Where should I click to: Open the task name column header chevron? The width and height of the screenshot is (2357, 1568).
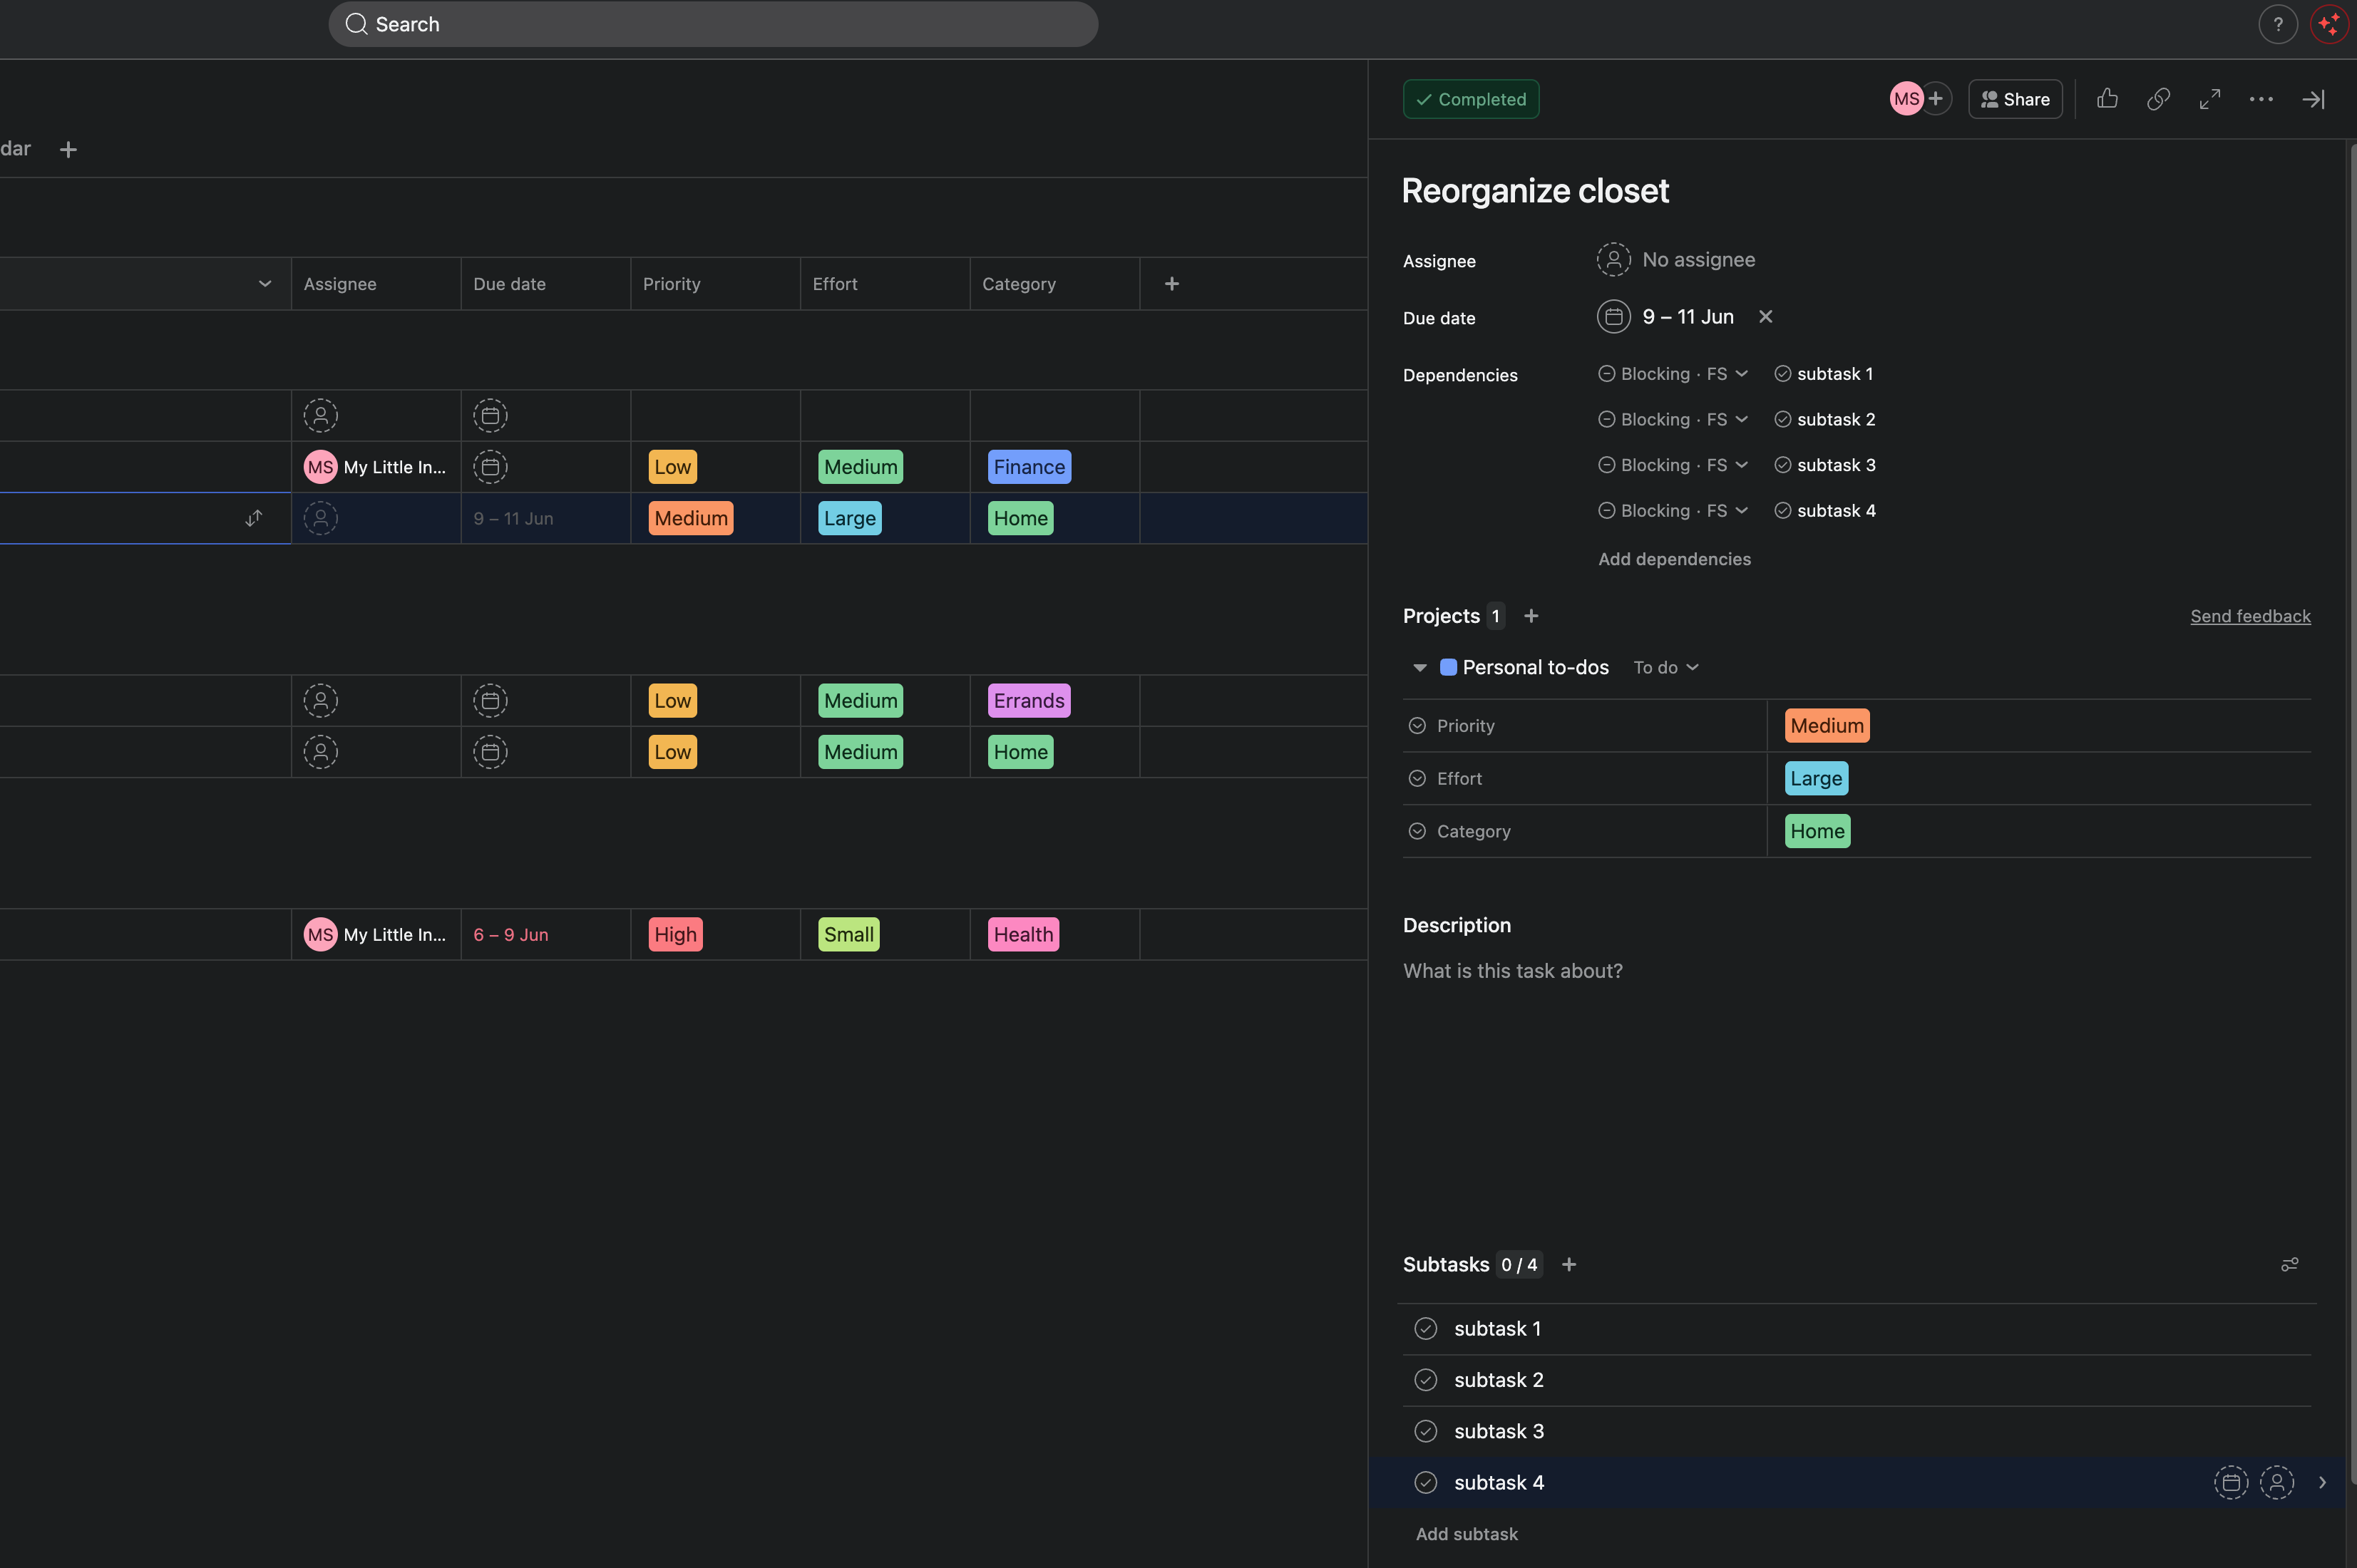point(265,284)
